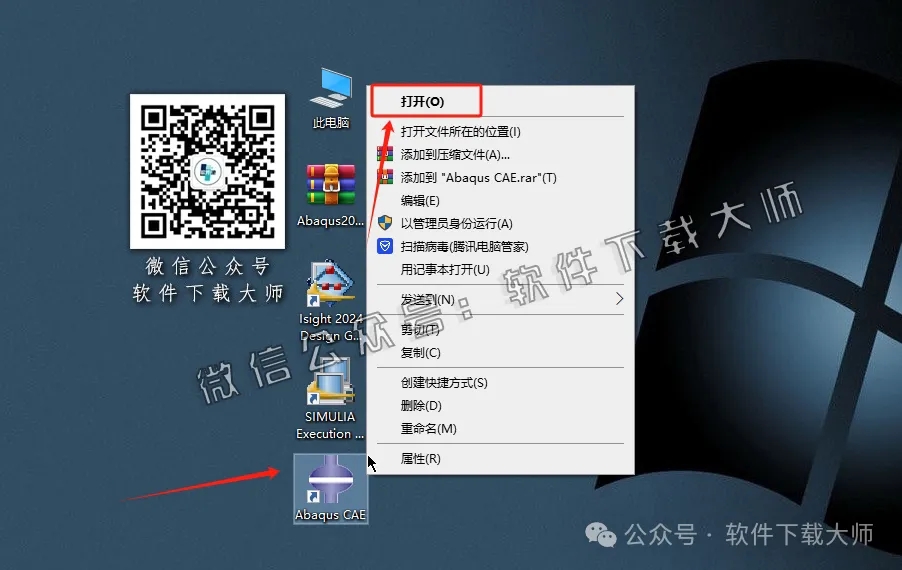Choose 复制(C) in the context menu
902x570 pixels.
500,352
